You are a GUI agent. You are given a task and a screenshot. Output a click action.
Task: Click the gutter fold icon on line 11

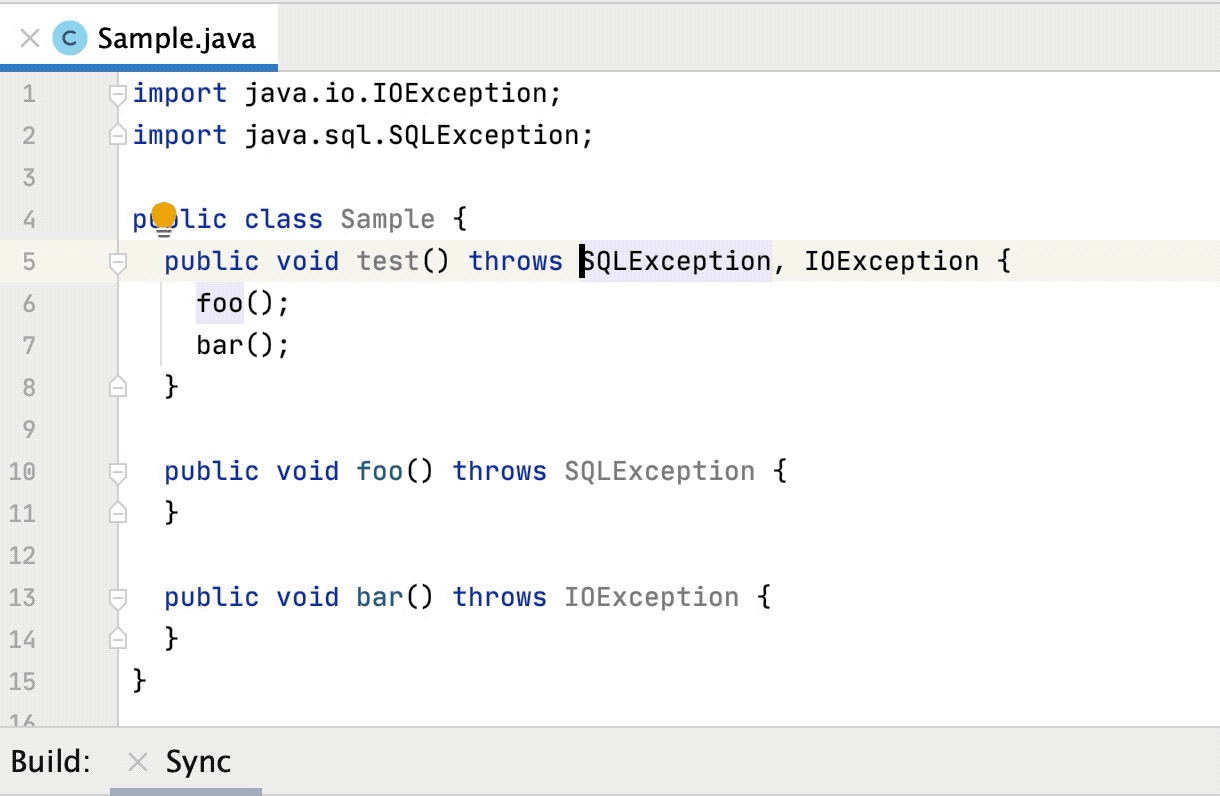click(x=117, y=512)
